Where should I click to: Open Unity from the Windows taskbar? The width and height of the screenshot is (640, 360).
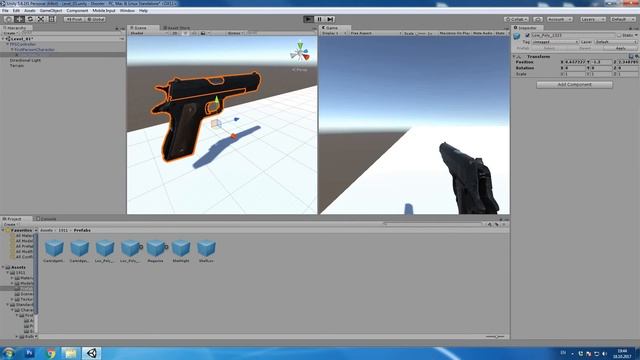point(91,353)
